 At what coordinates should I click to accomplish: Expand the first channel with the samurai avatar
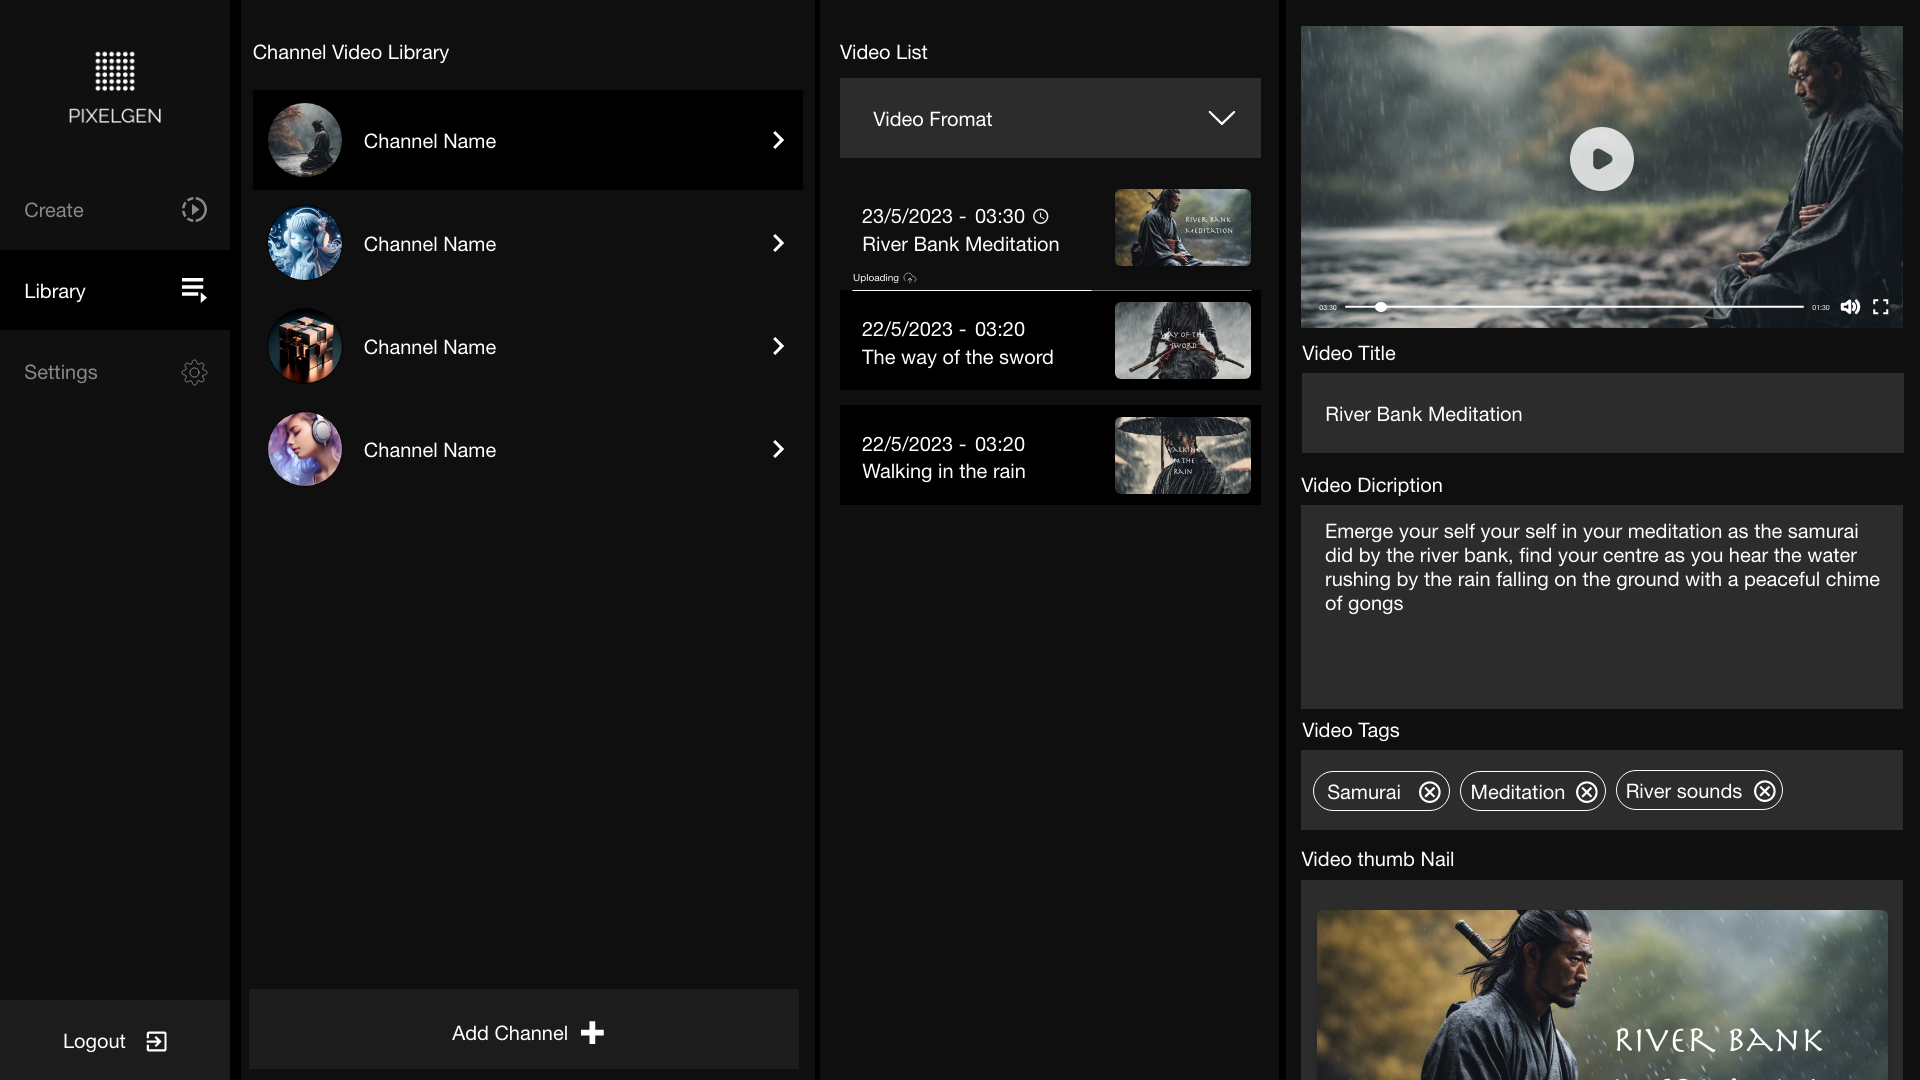coord(778,140)
